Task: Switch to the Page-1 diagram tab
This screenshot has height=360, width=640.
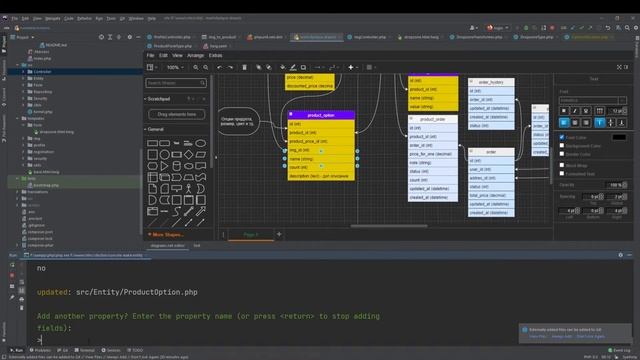Action: coord(251,234)
